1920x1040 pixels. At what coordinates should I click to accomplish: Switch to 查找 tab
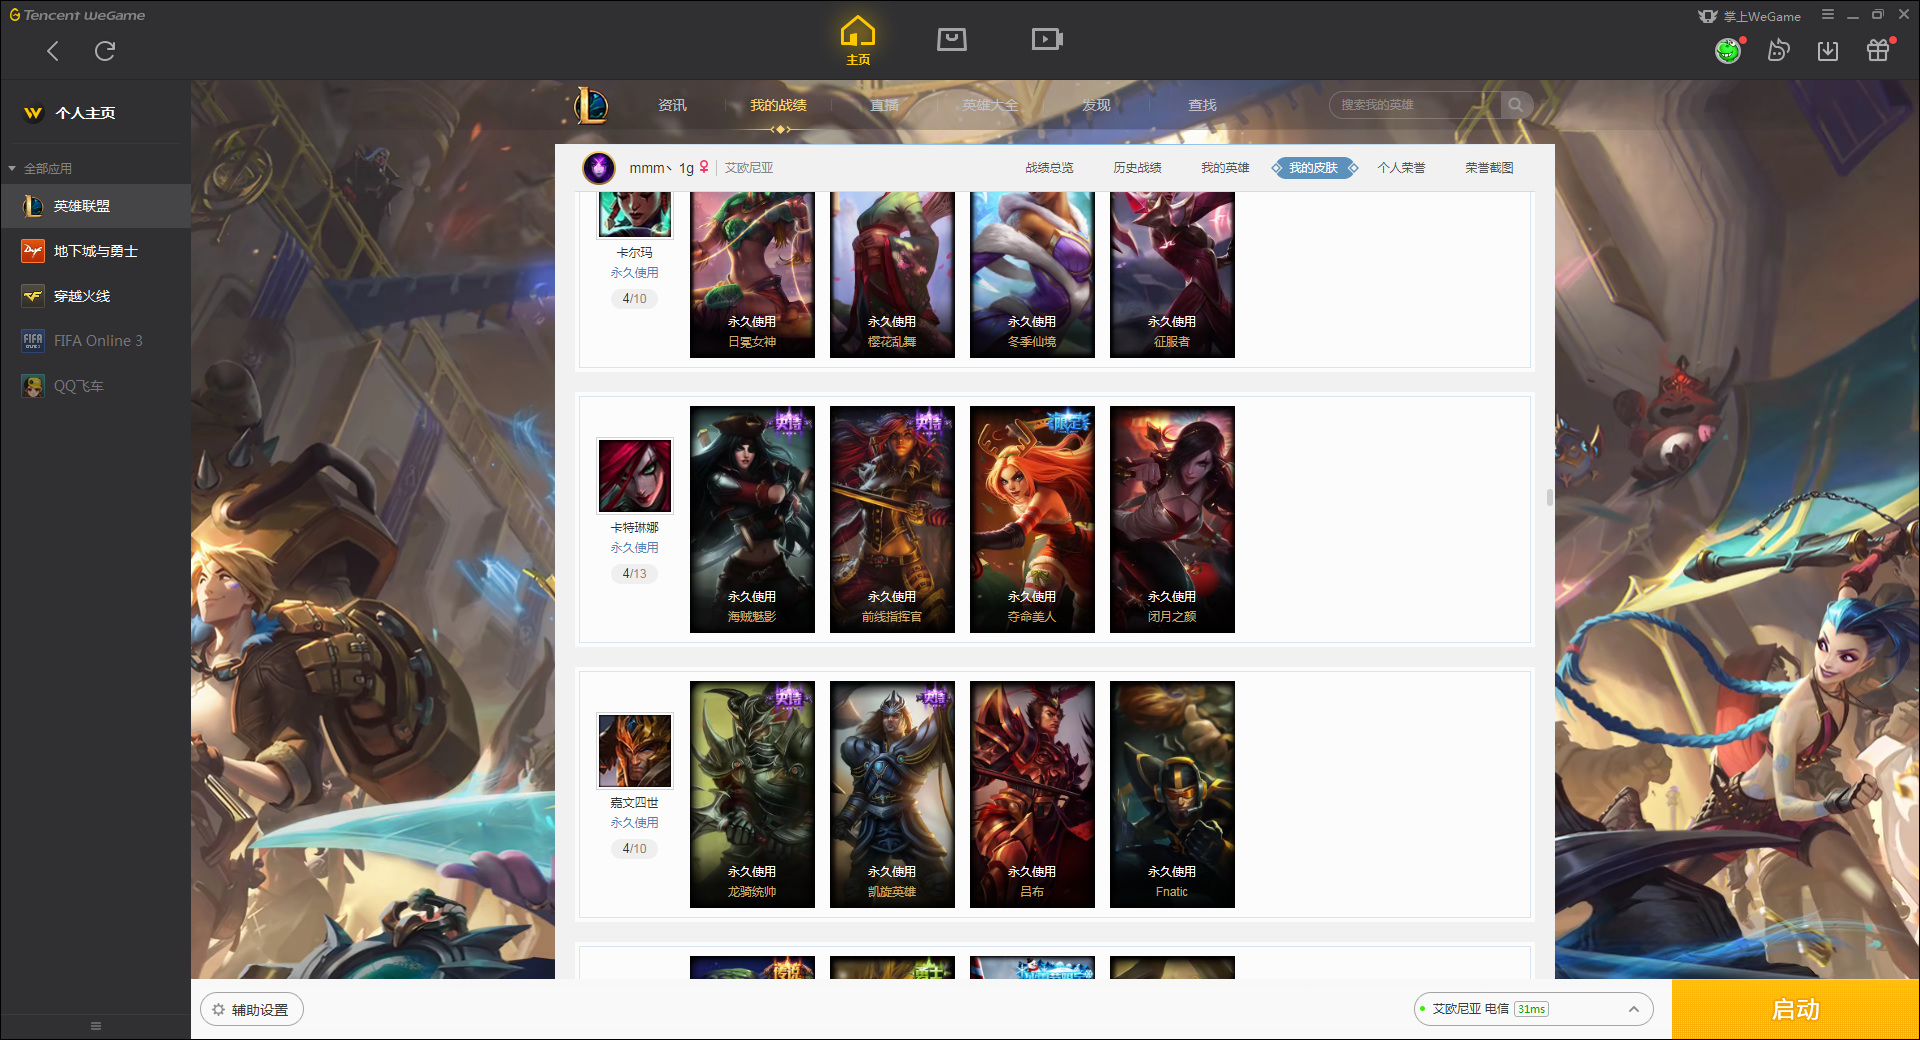[x=1202, y=105]
